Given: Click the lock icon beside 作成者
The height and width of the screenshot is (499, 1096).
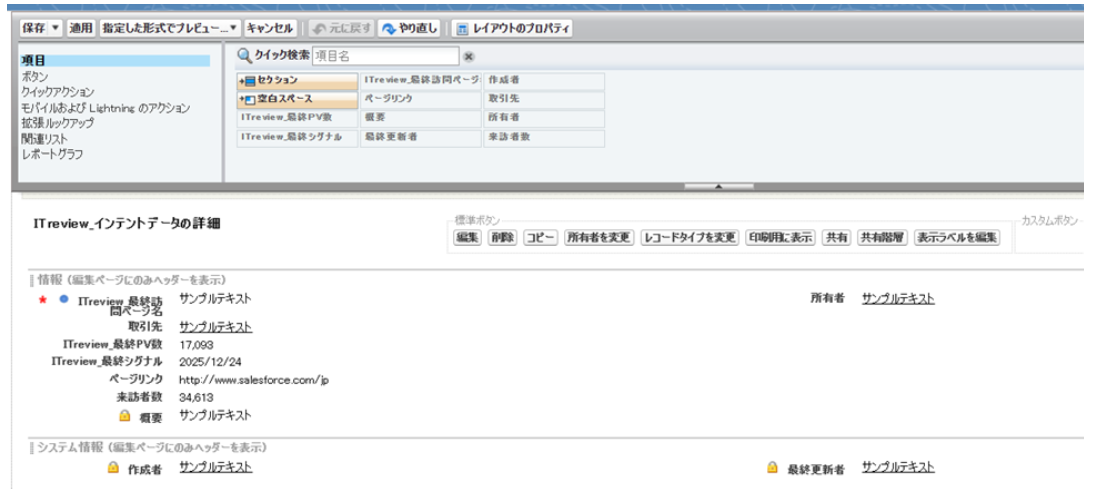Looking at the screenshot, I should (x=113, y=468).
